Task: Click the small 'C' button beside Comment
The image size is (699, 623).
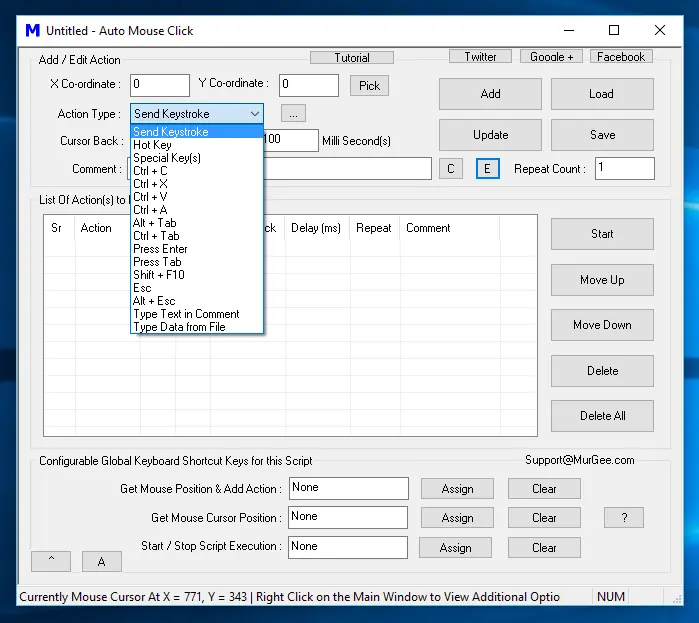Action: coord(450,169)
